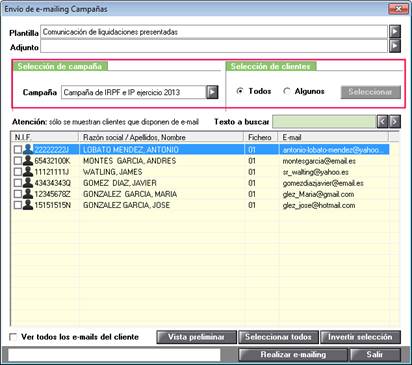The height and width of the screenshot is (365, 412).
Task: Click NIF 43434343Q
Action: point(53,183)
